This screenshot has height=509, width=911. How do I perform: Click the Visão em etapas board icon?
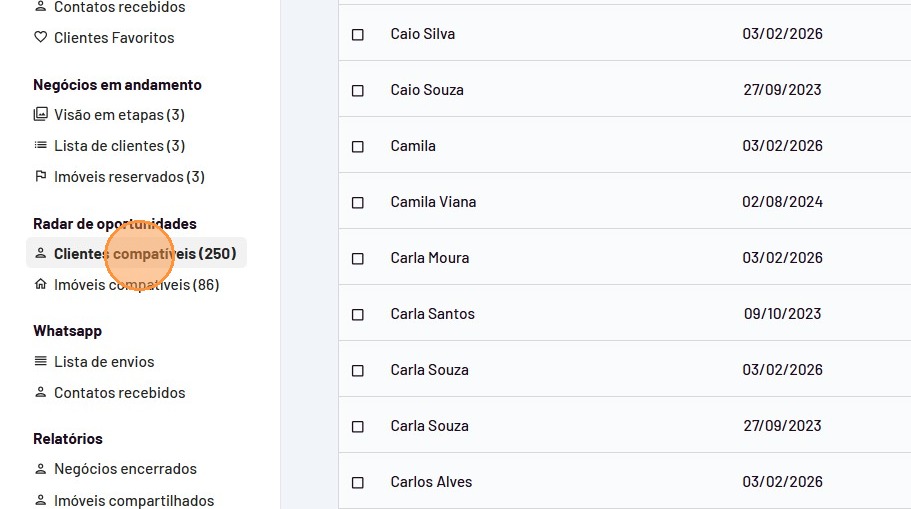41,115
